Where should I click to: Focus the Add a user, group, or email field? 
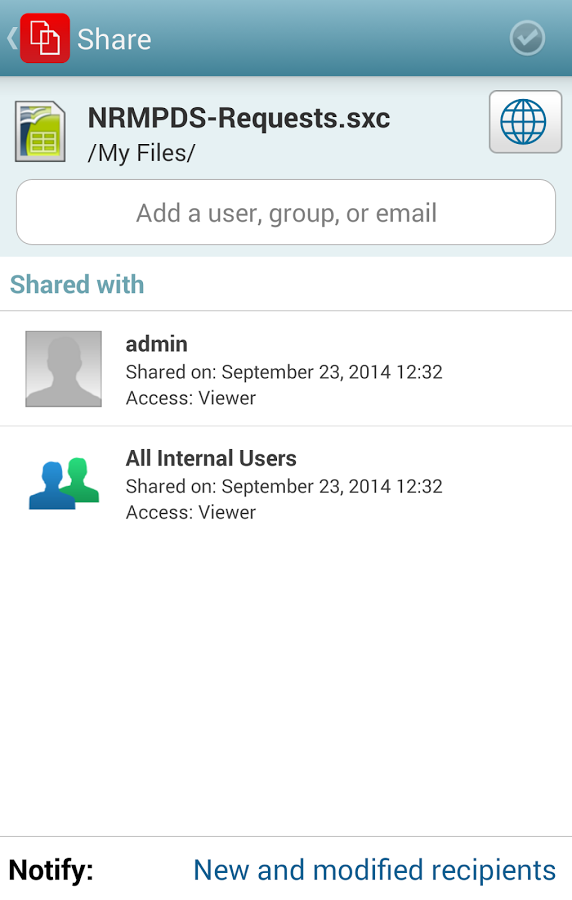click(x=286, y=212)
